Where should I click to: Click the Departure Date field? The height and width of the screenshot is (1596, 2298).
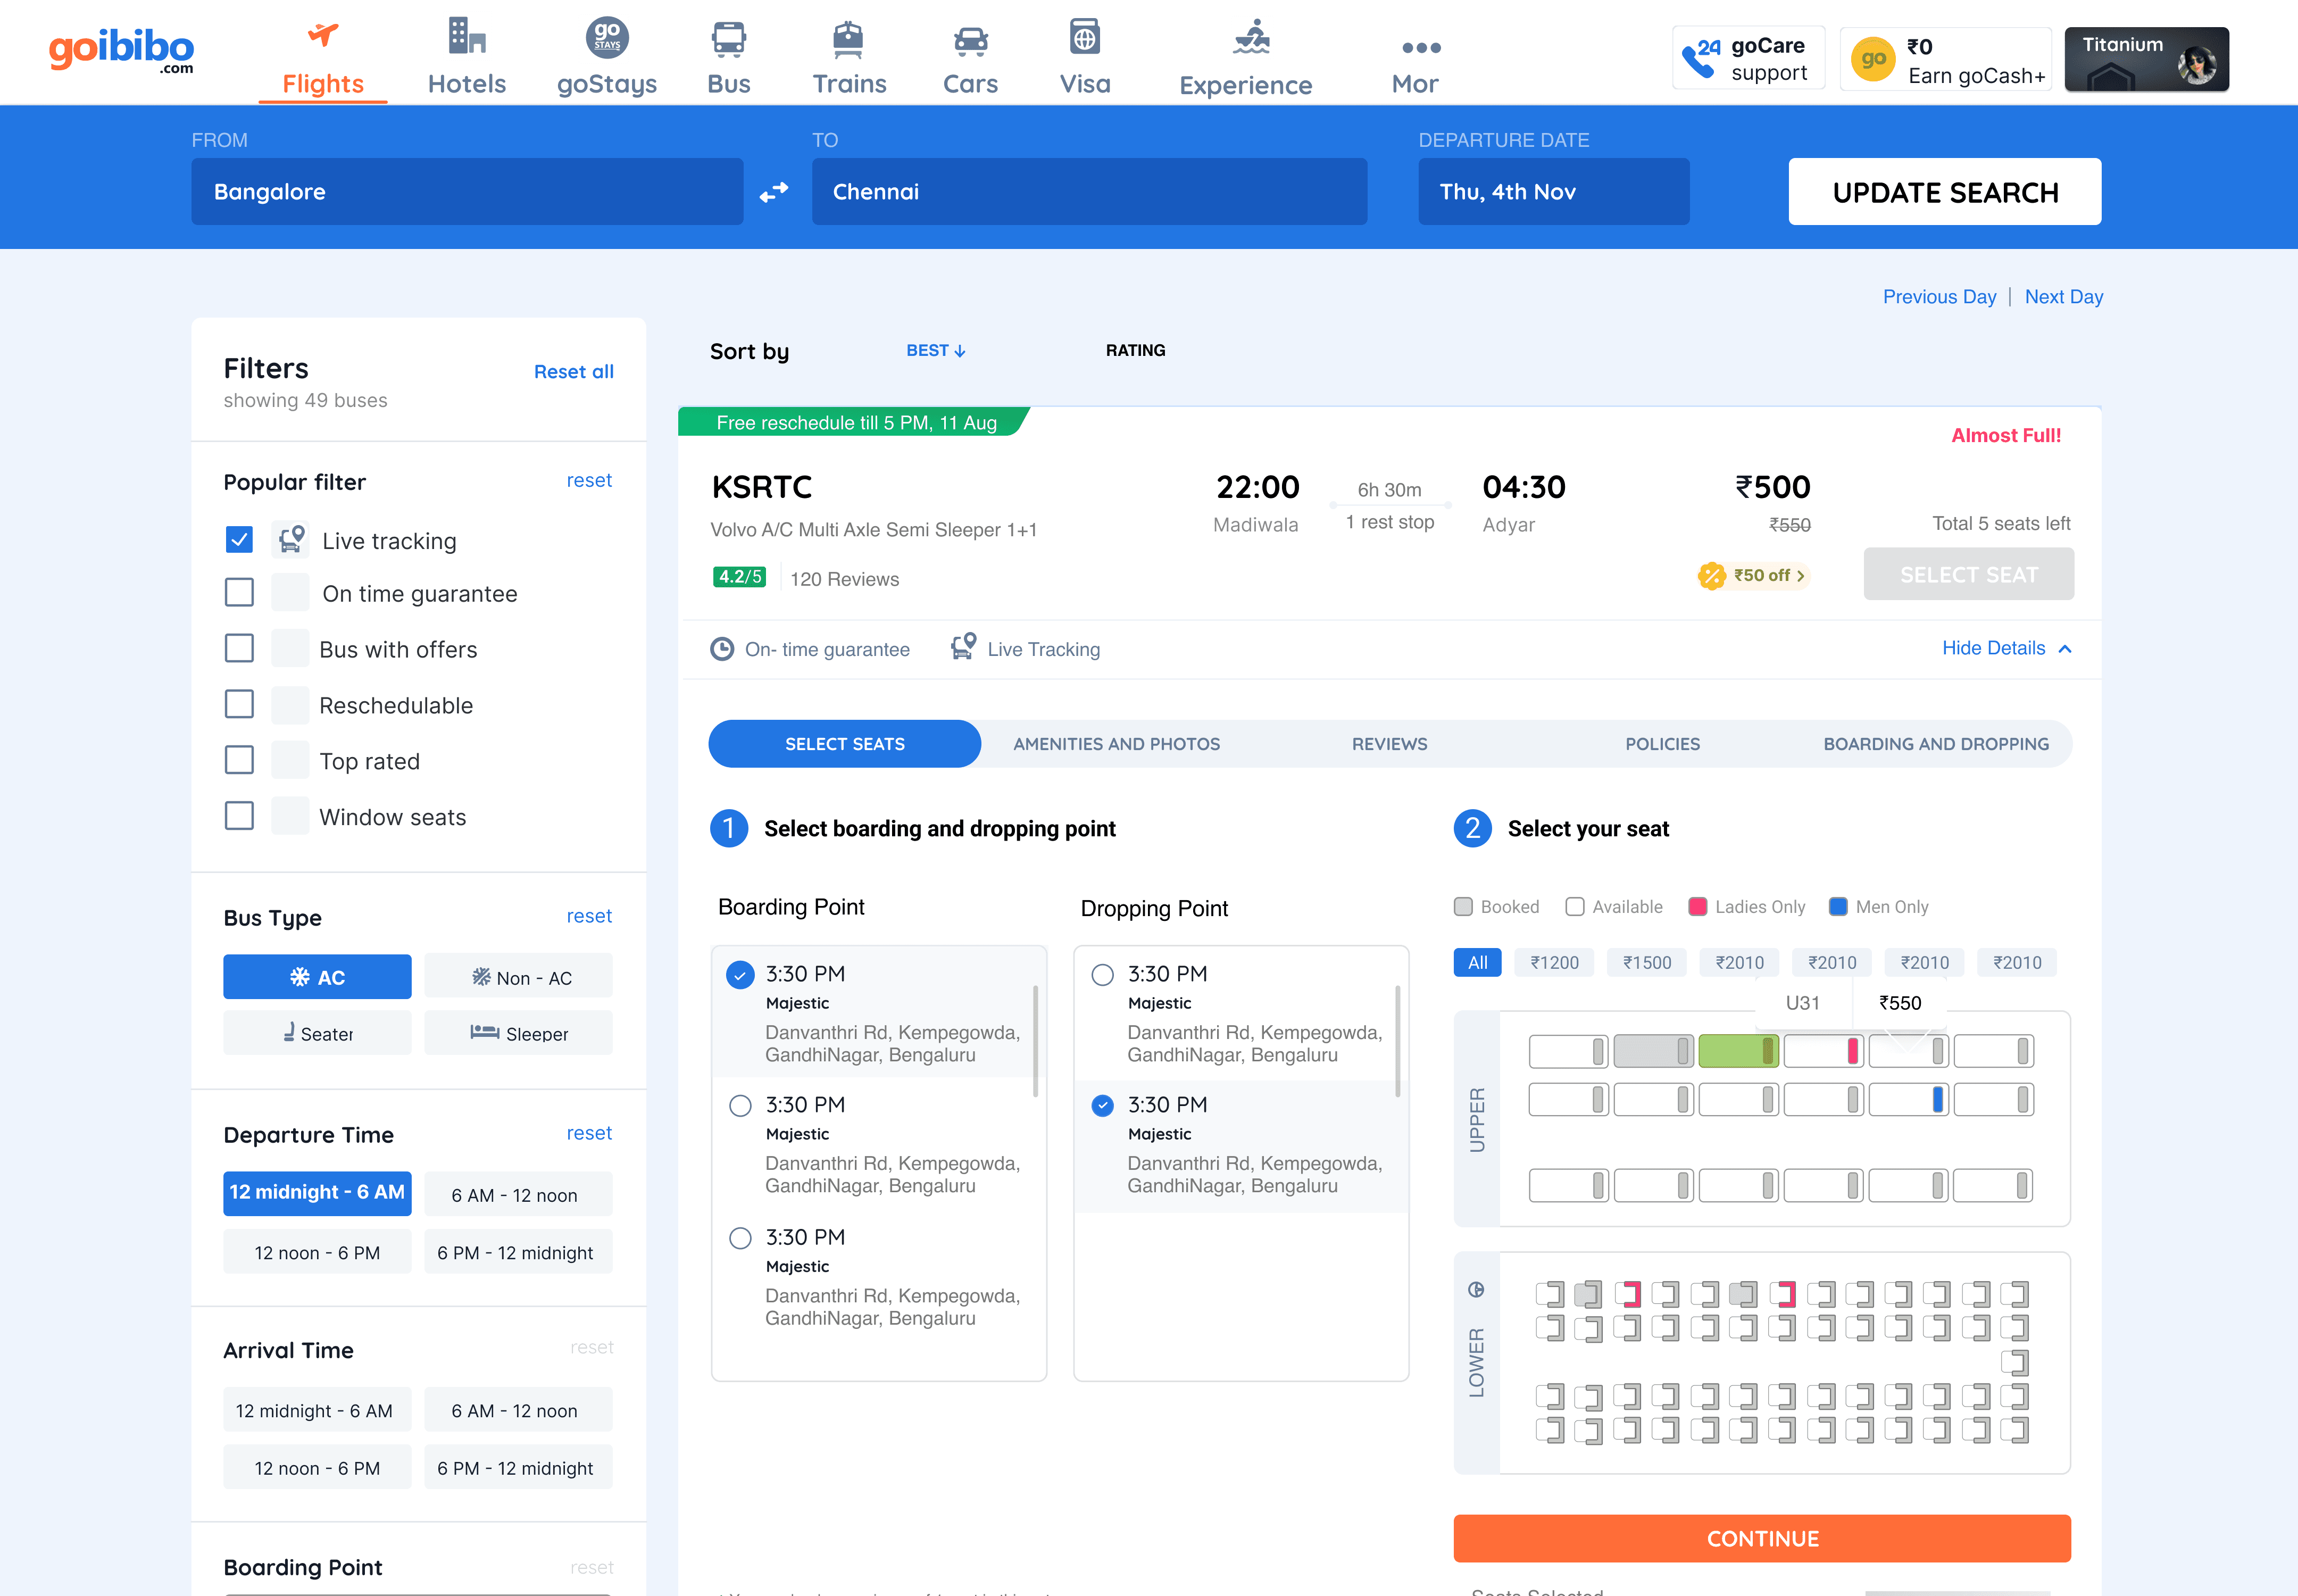pyautogui.click(x=1553, y=192)
